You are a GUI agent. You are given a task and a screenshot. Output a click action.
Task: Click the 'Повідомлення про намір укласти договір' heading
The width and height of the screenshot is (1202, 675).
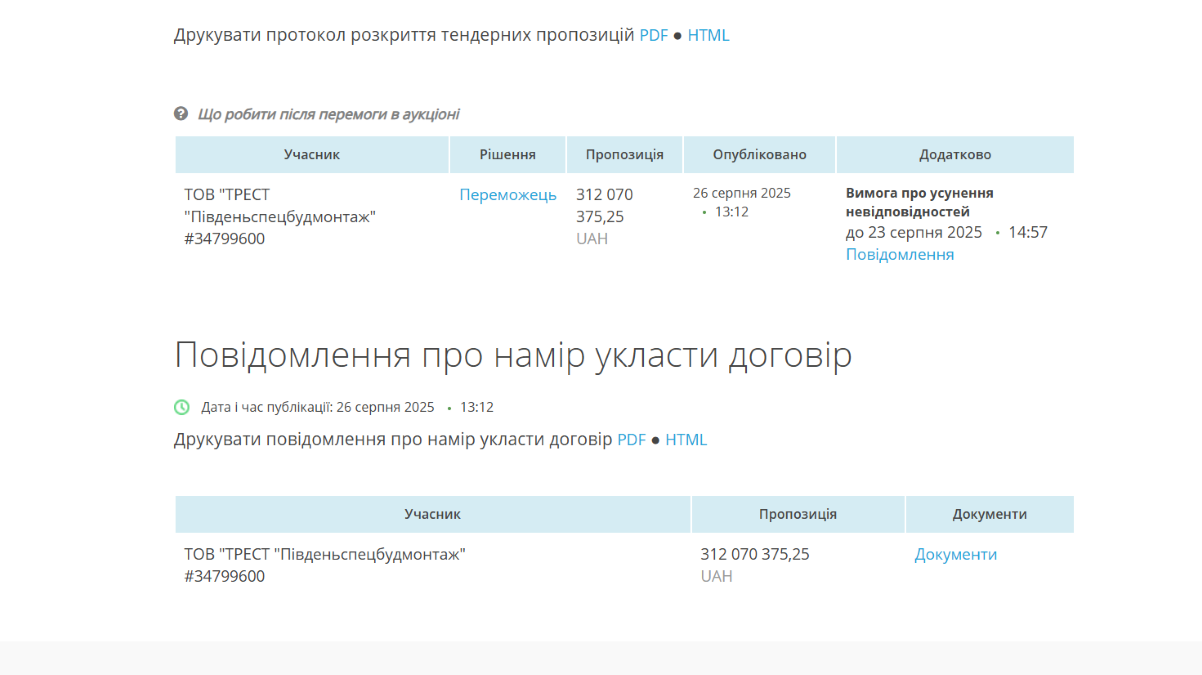(513, 355)
